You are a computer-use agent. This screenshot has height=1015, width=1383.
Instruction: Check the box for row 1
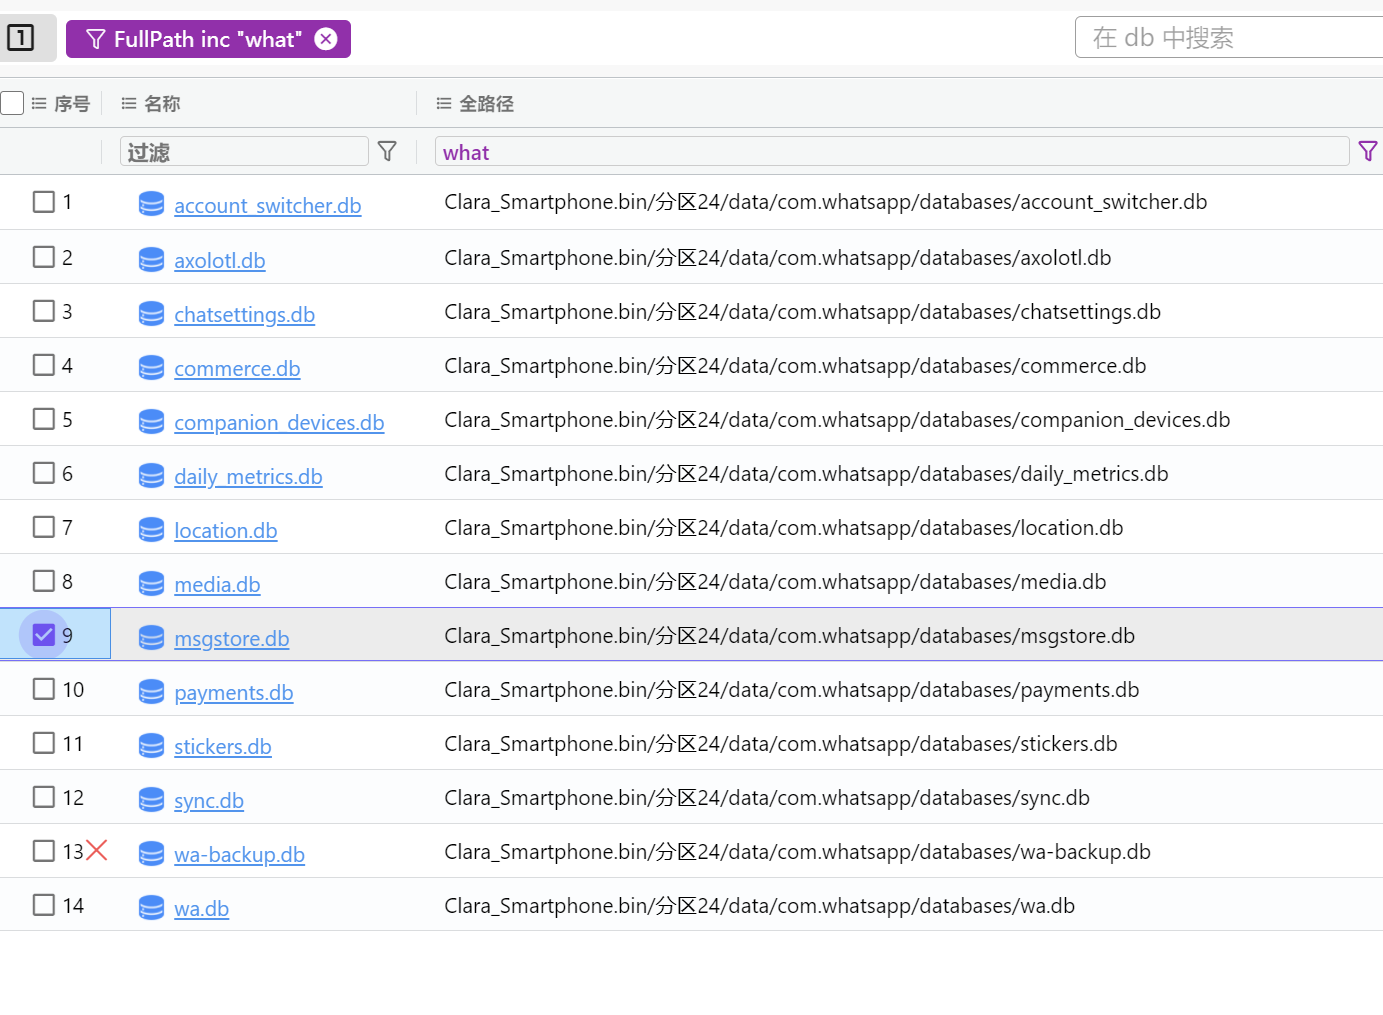point(44,202)
